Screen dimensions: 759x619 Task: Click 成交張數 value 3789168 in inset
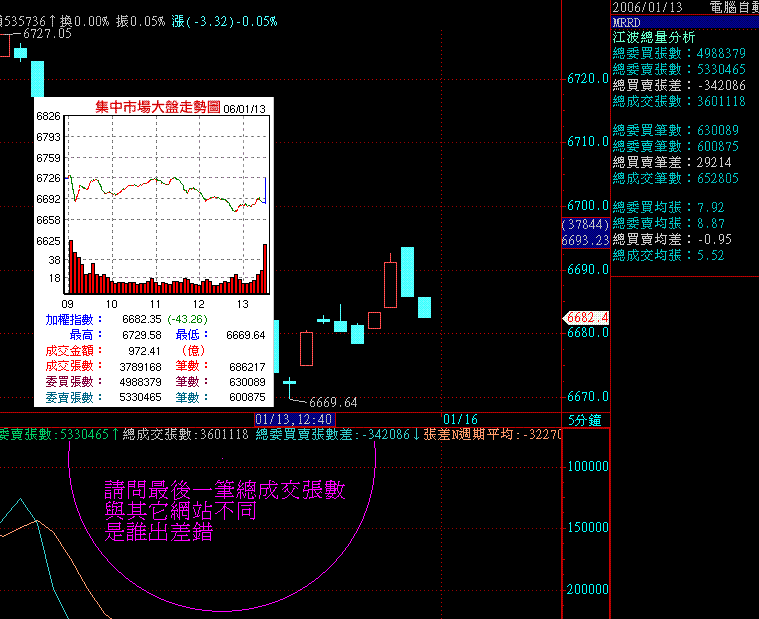[140, 367]
